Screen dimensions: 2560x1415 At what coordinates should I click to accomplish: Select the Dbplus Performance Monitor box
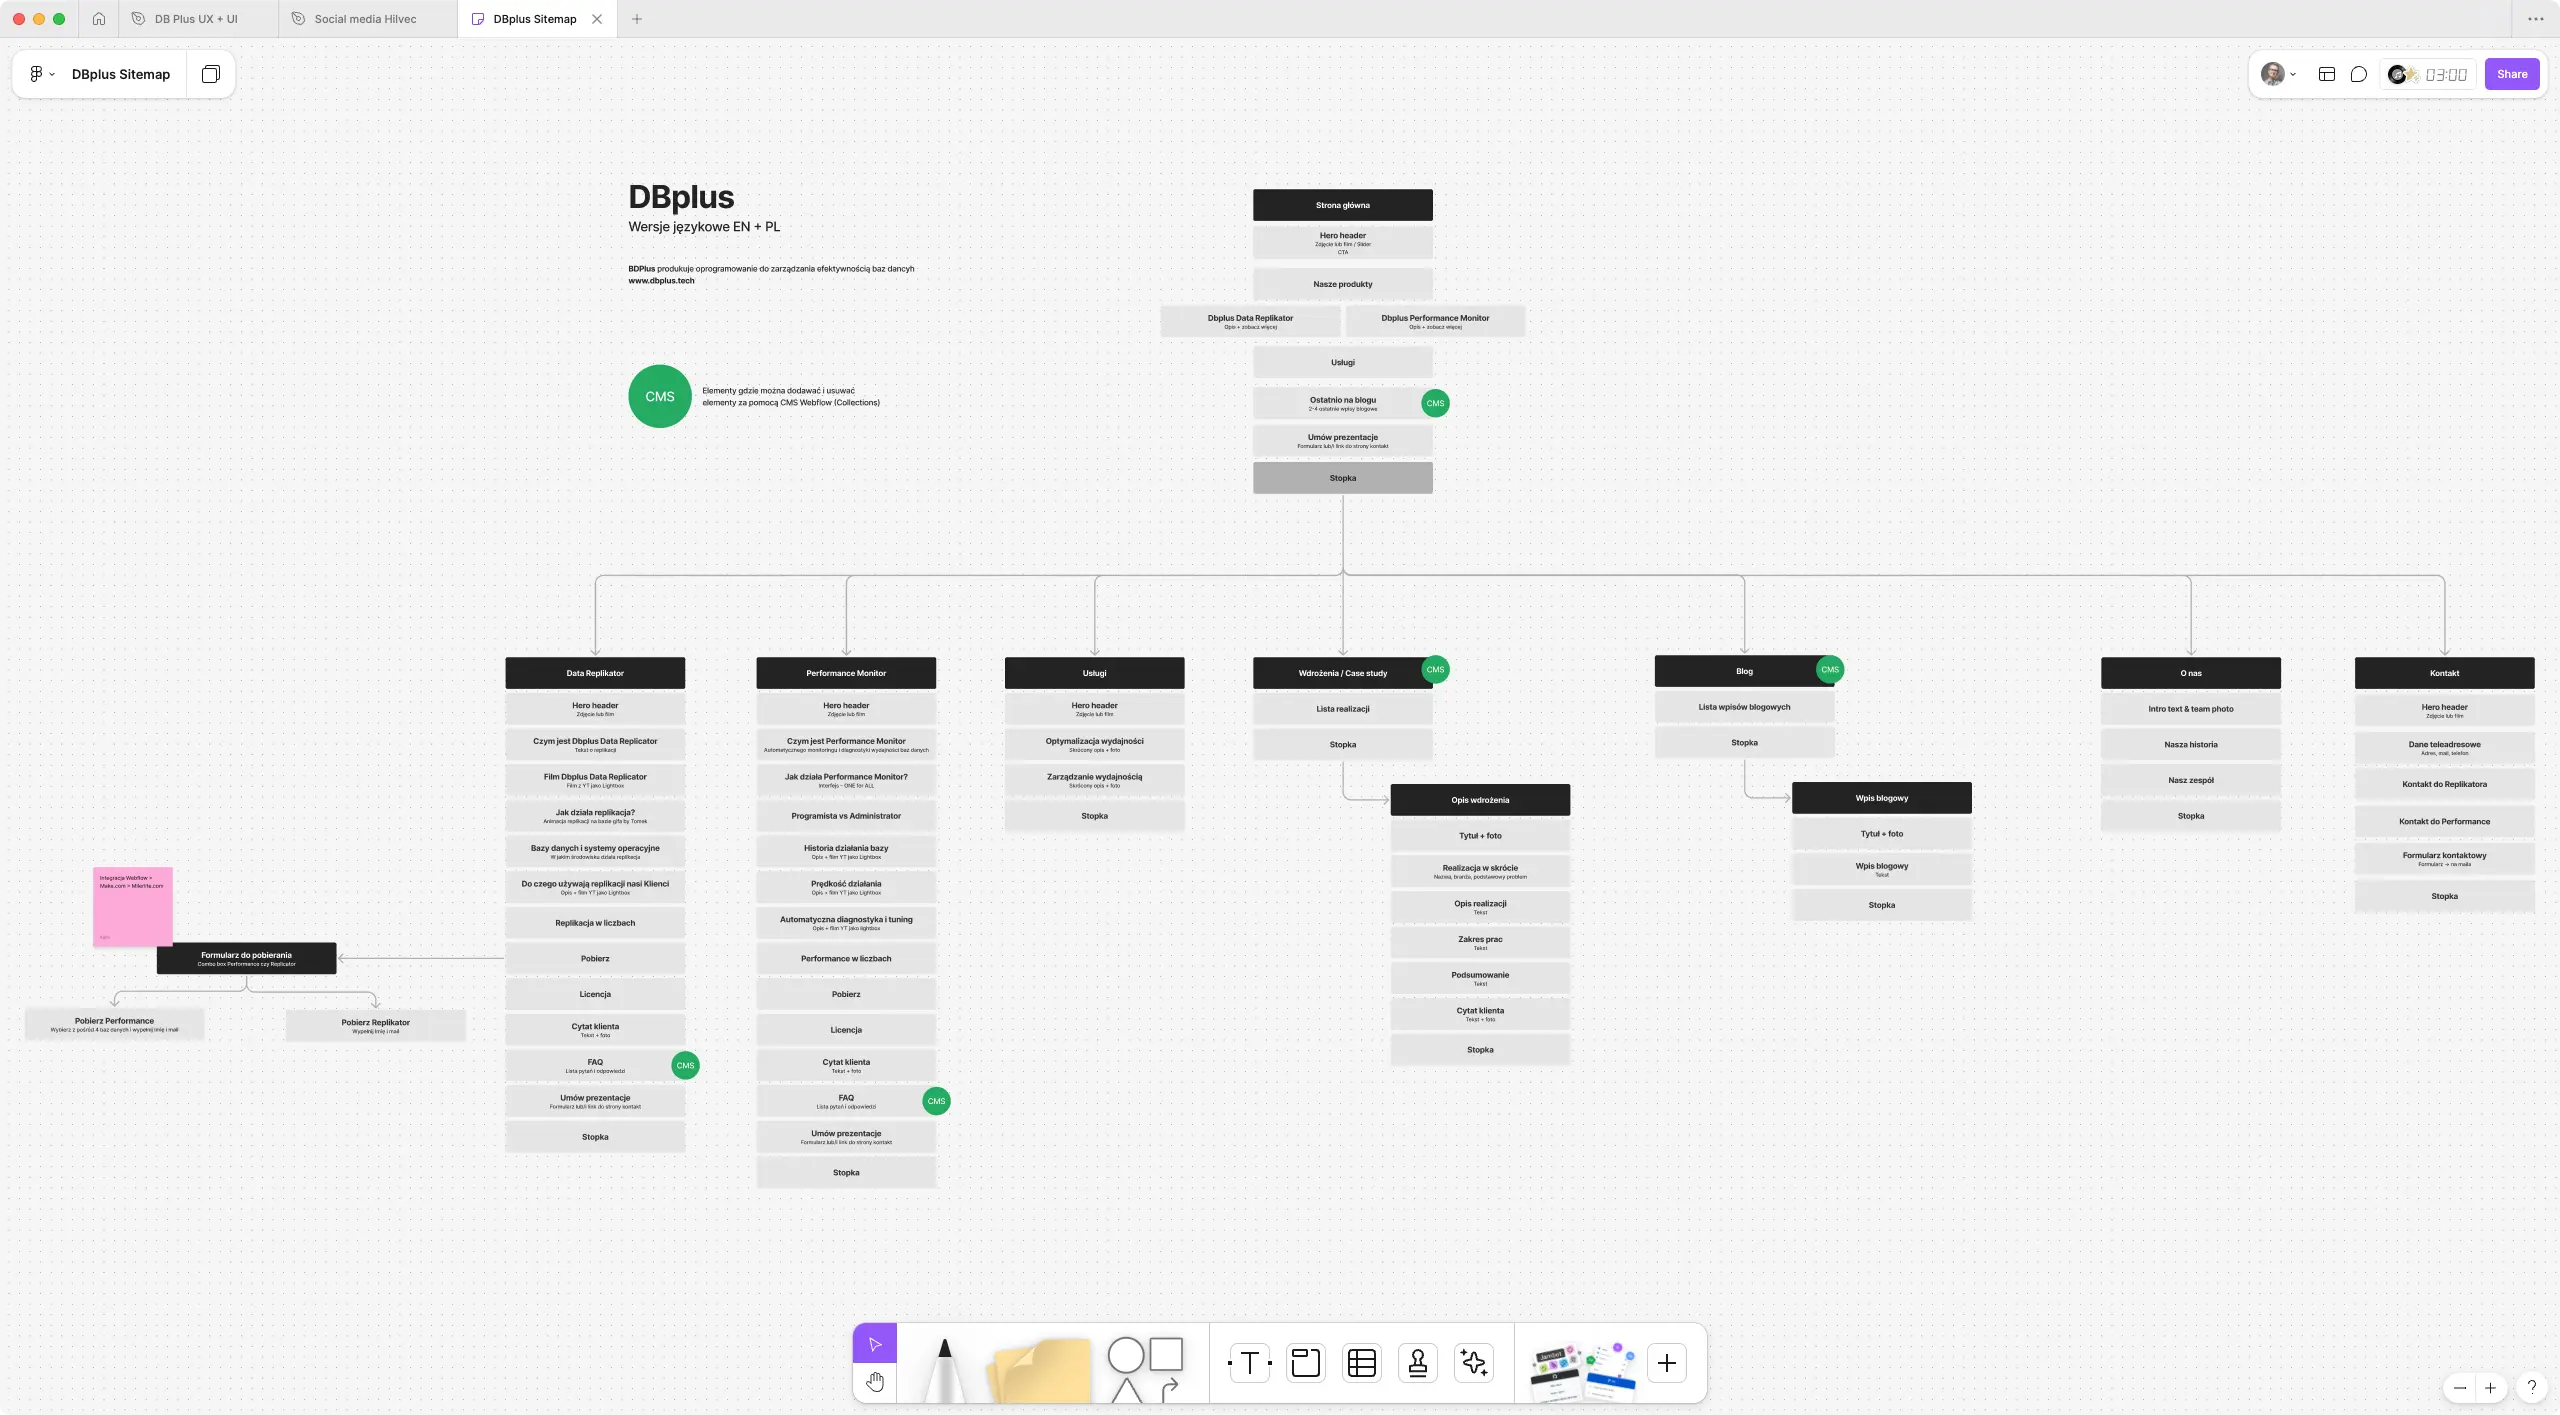point(1435,321)
